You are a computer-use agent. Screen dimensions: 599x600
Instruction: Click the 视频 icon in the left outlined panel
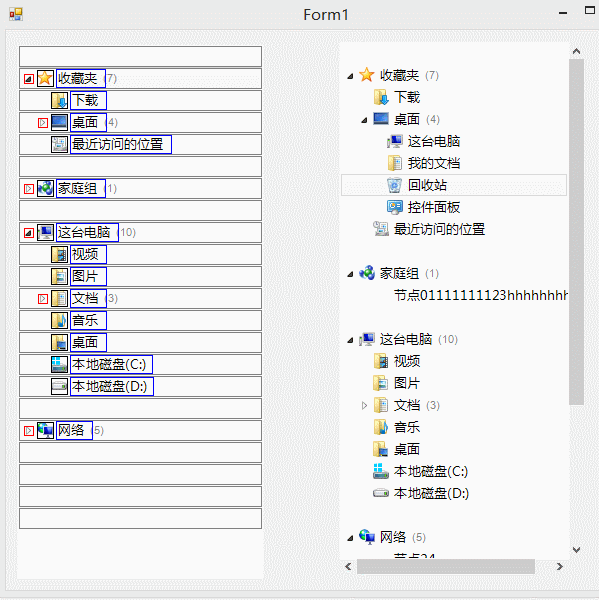click(59, 254)
